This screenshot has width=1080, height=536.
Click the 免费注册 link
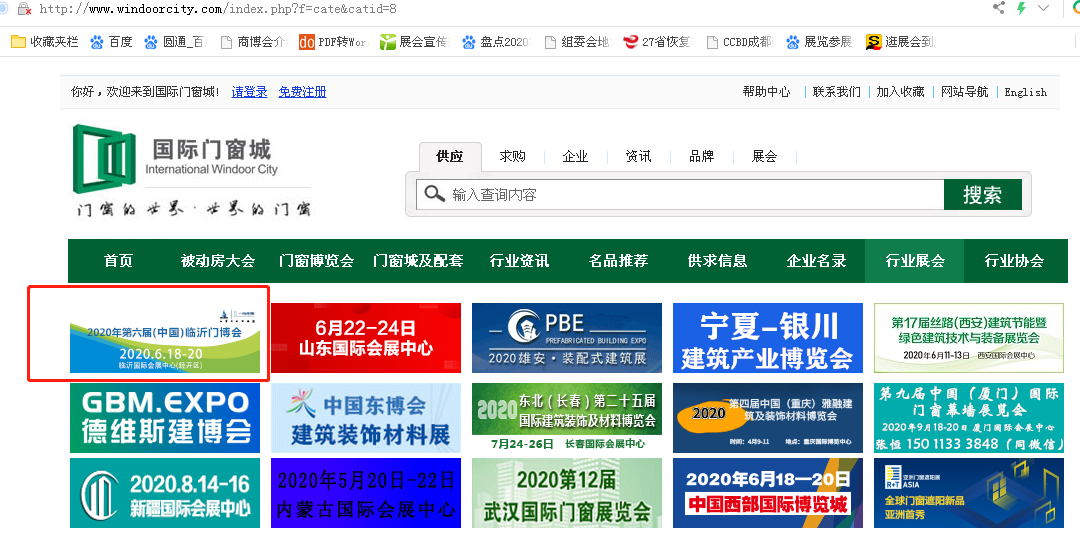(302, 92)
